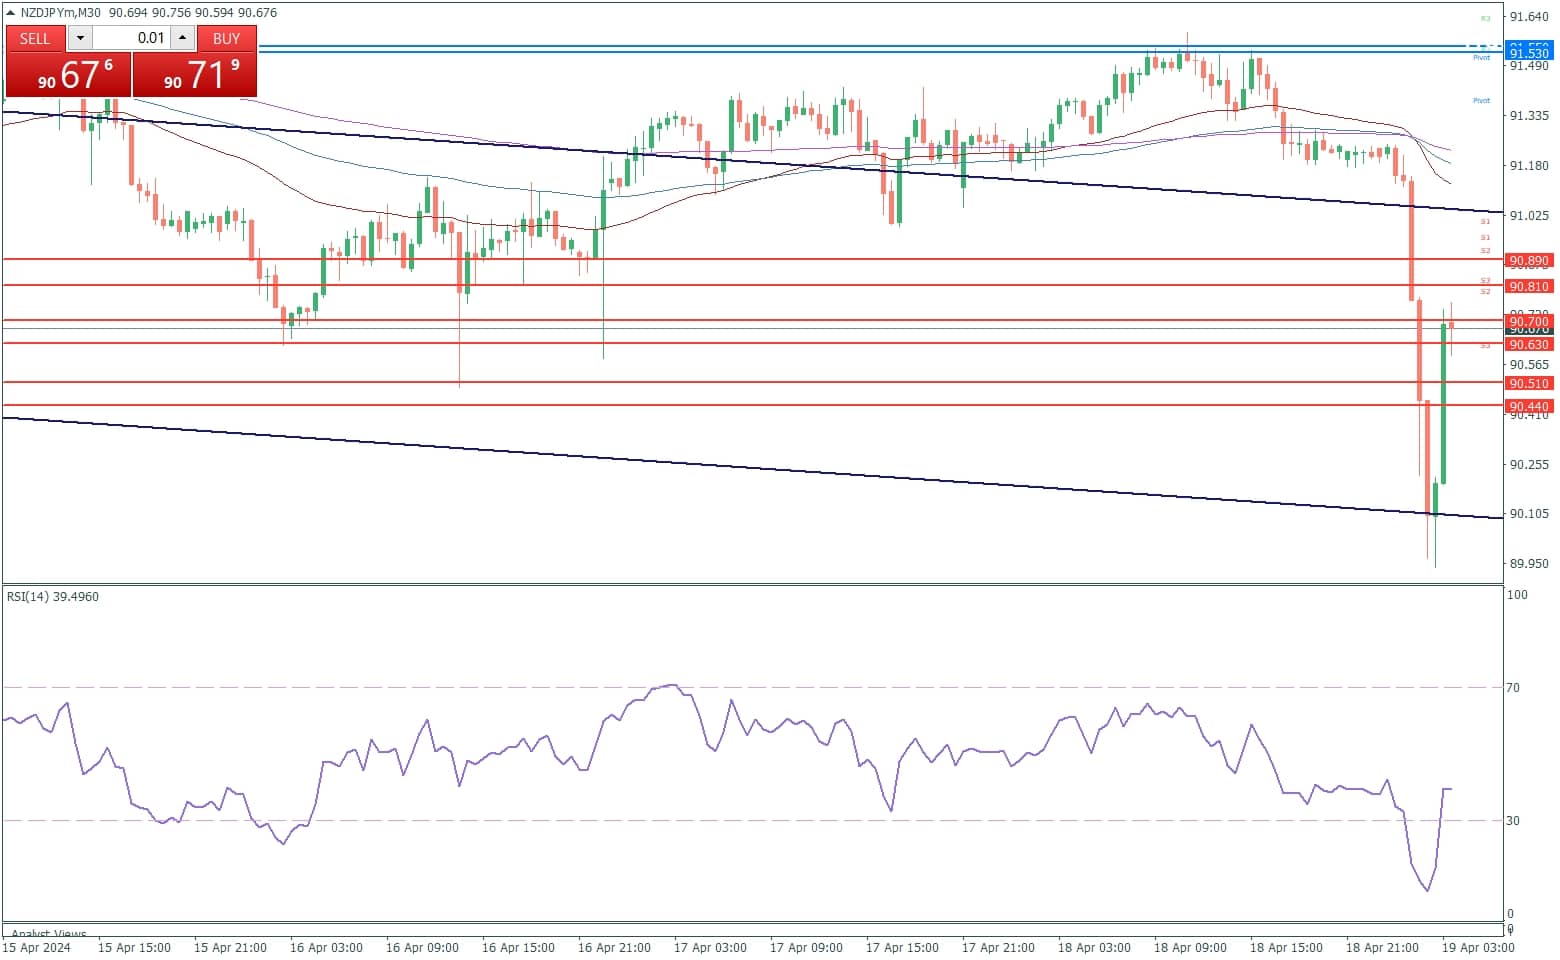
Task: Collapse one-click trading panel triangle icon
Action: point(11,13)
